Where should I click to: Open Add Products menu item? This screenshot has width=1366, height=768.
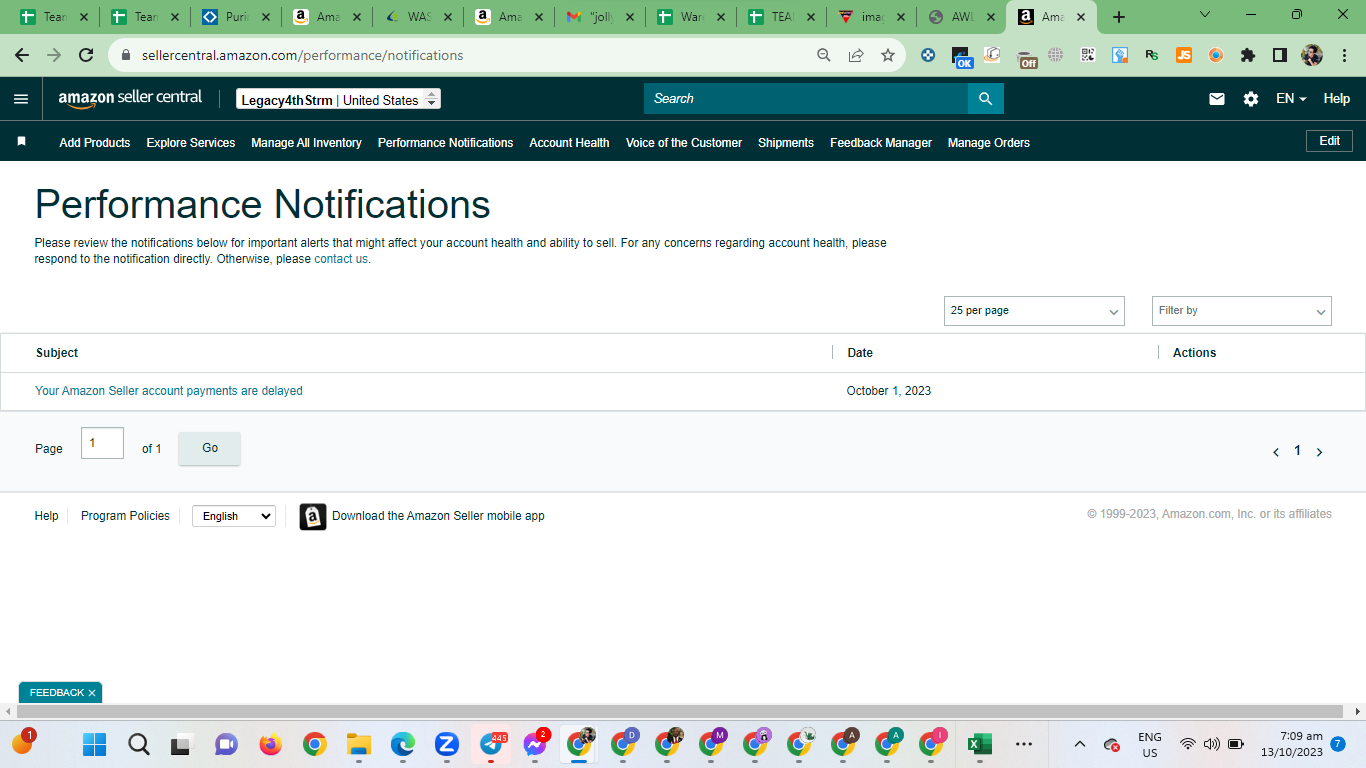pyautogui.click(x=95, y=143)
